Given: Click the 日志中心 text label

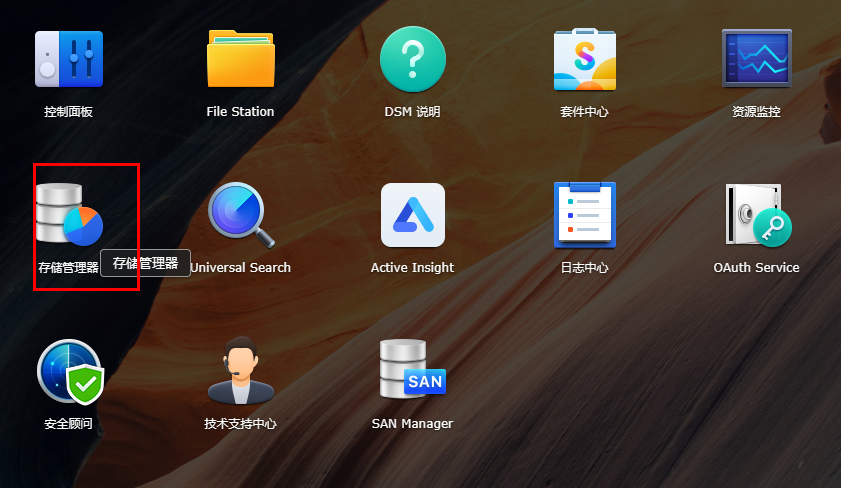Looking at the screenshot, I should pyautogui.click(x=585, y=268).
